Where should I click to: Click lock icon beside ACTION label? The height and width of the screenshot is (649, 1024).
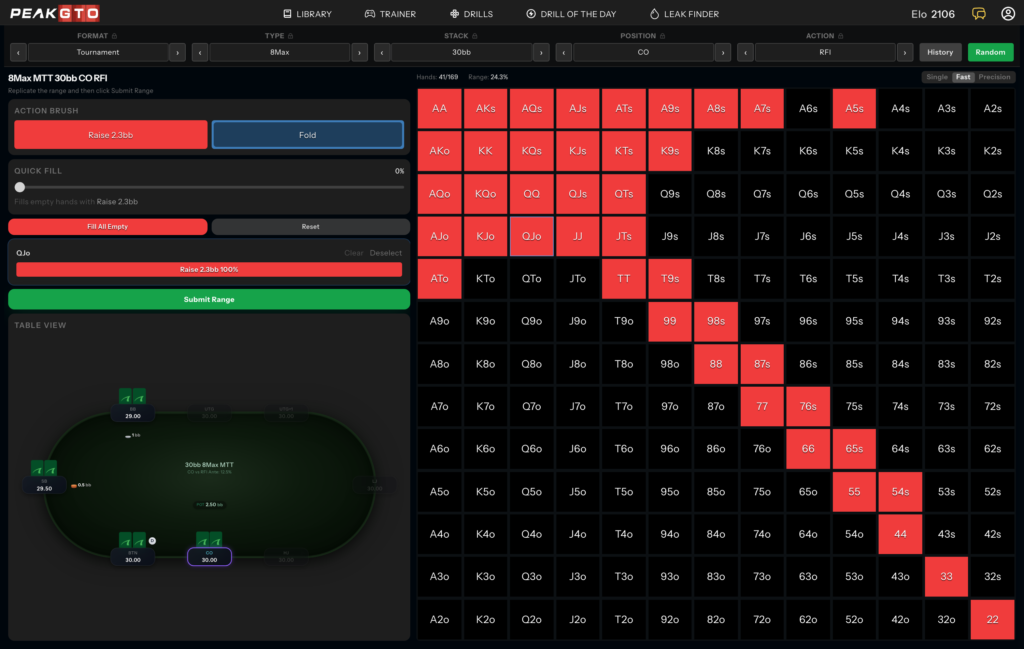pos(840,36)
